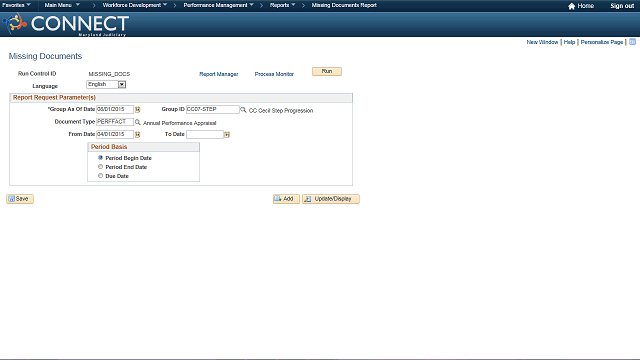Expand Performance Management breadcrumb menu

(x=218, y=5)
